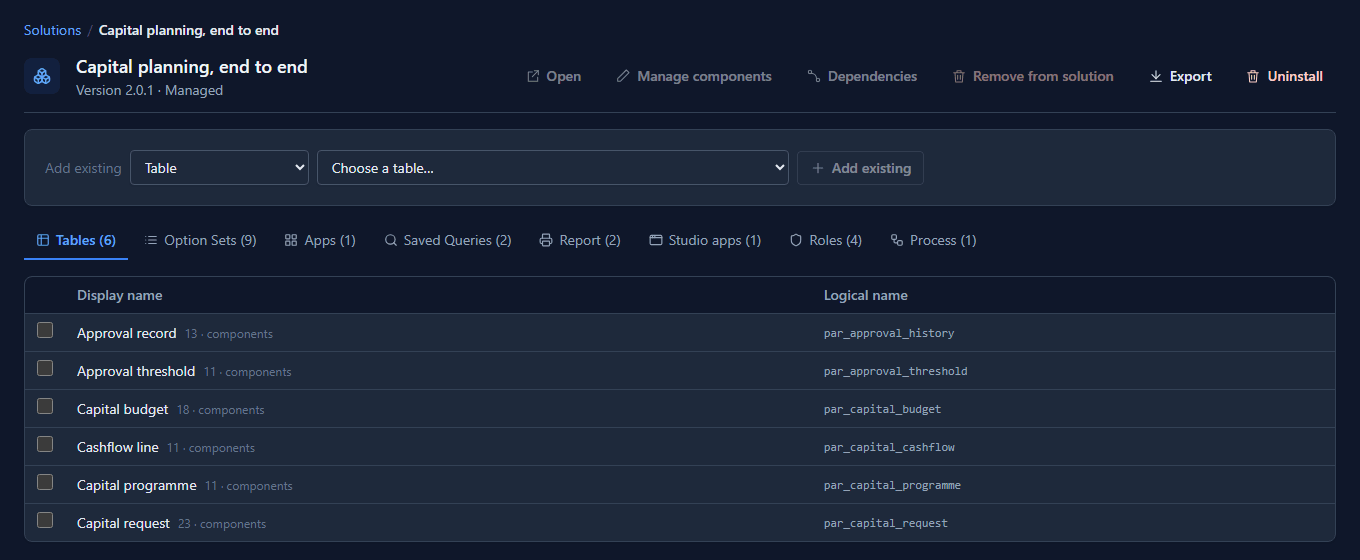Viewport: 1360px width, 560px height.
Task: Click the solution logo icon beside the title
Action: [x=42, y=76]
